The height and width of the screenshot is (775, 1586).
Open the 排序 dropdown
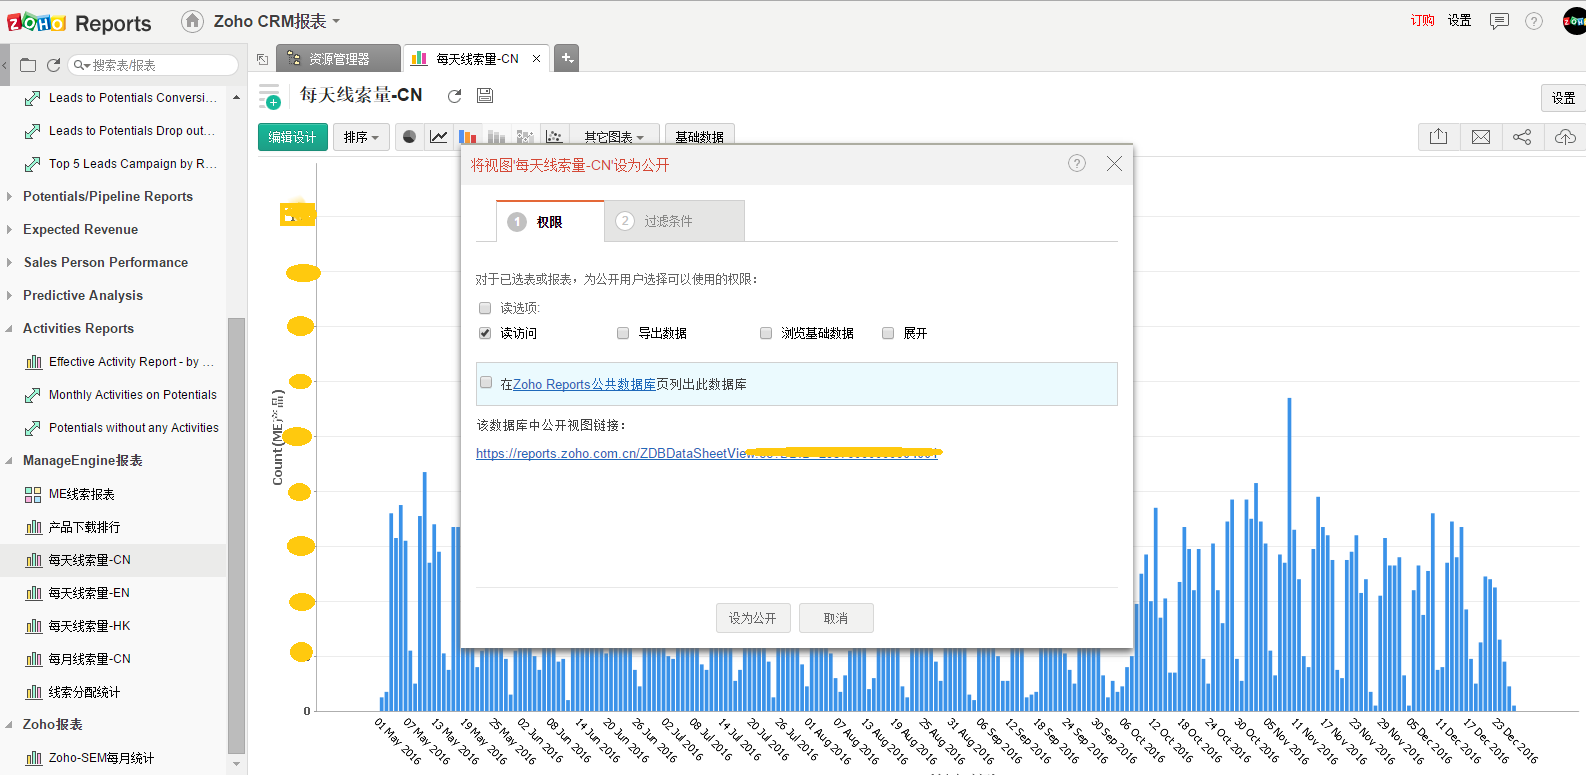point(361,137)
